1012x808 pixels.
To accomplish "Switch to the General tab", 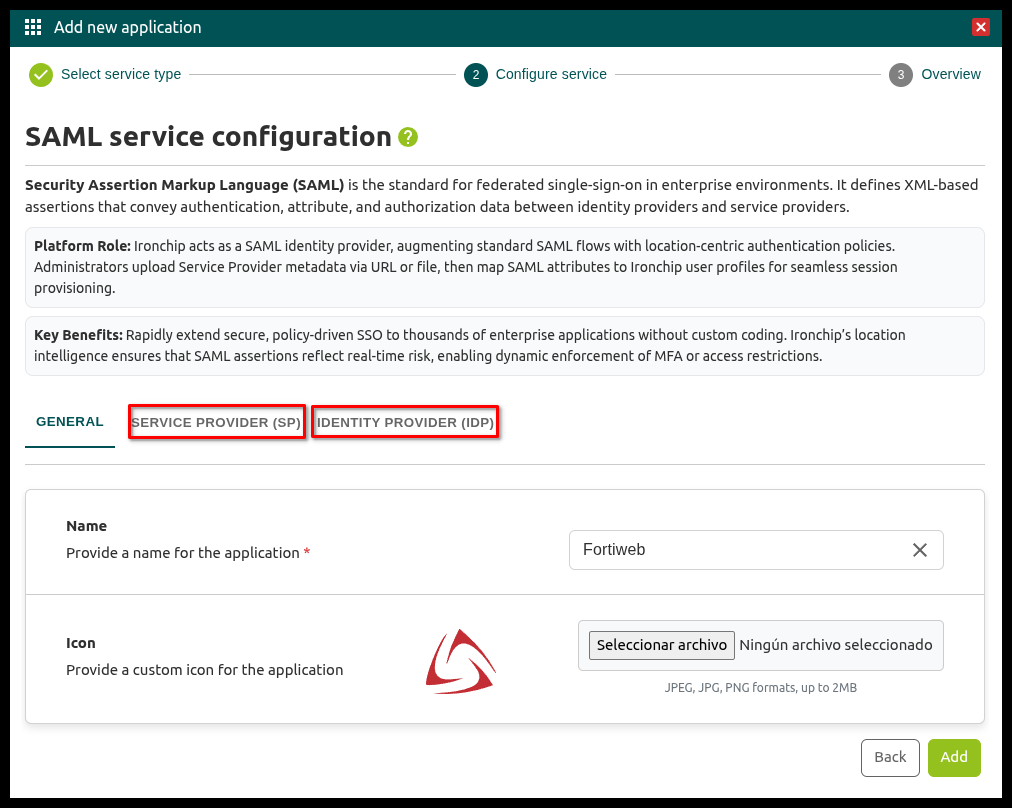I will [x=70, y=422].
